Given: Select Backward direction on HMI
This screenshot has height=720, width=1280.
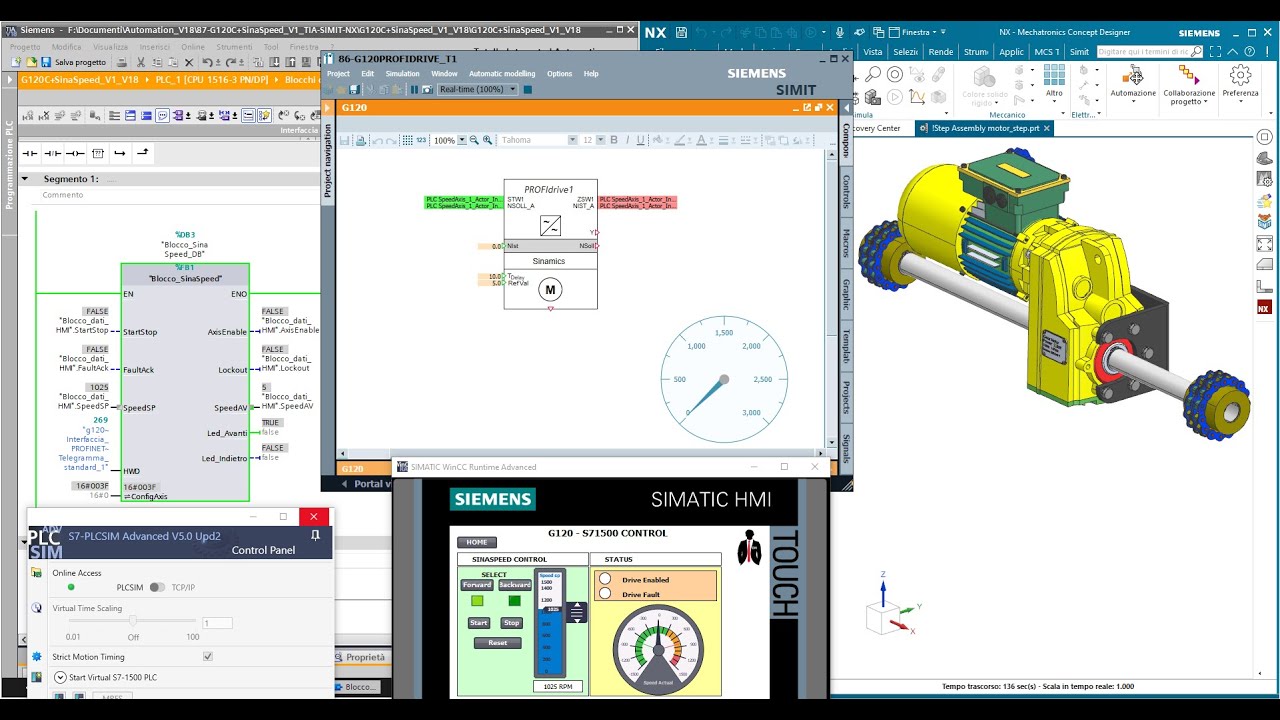Looking at the screenshot, I should click(x=514, y=585).
